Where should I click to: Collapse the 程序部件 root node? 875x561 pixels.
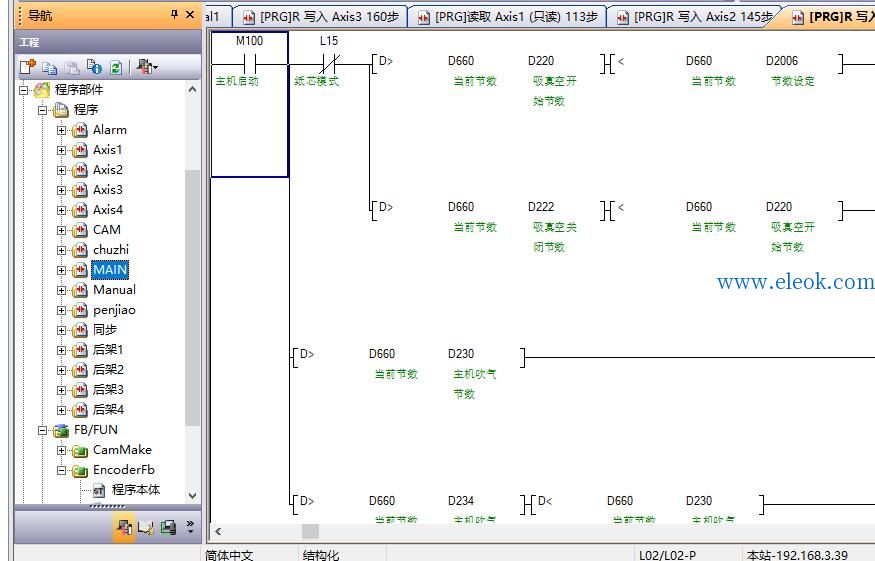(23, 90)
